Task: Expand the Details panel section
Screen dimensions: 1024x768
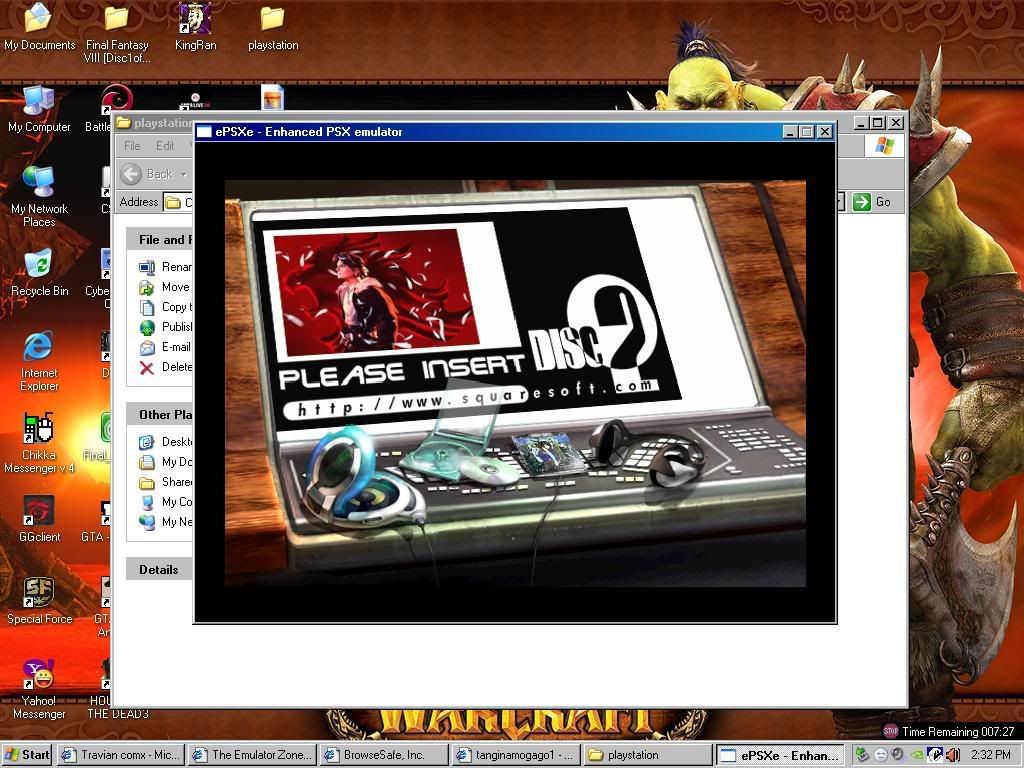Action: pyautogui.click(x=159, y=570)
